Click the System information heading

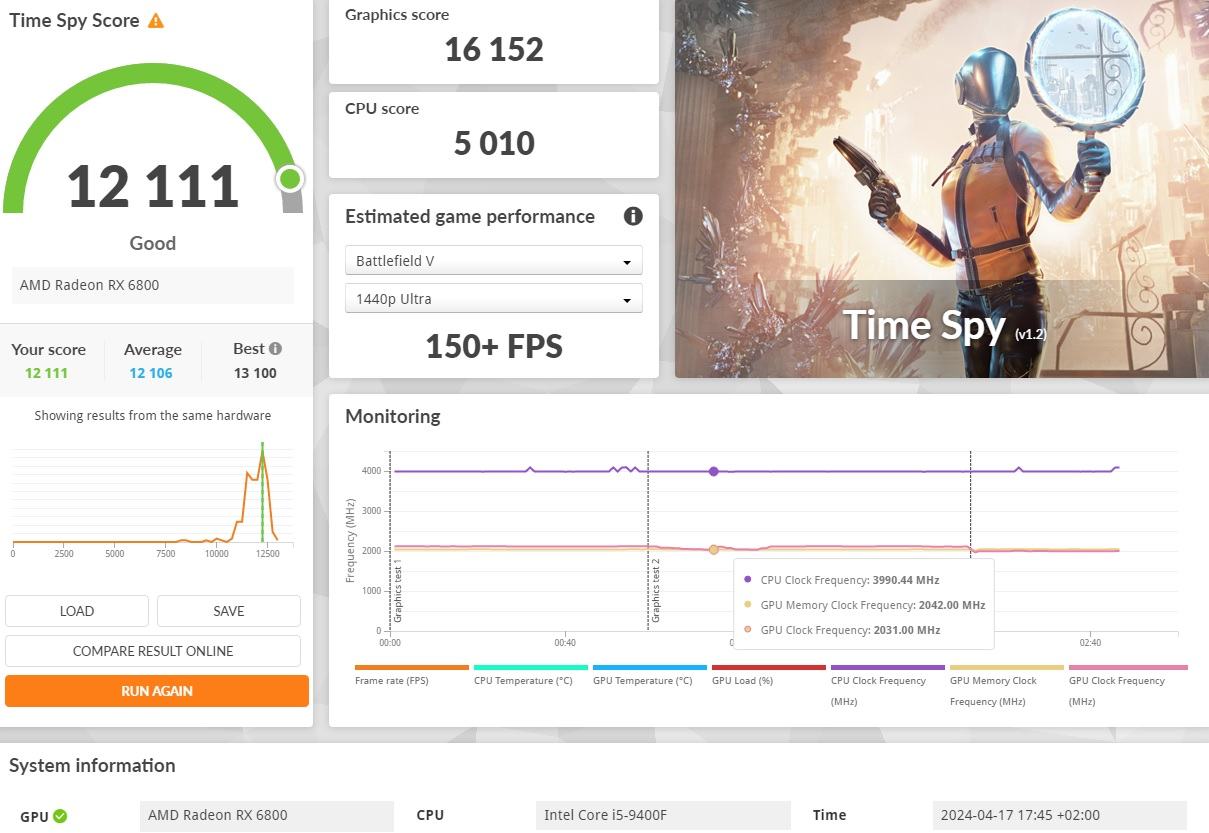(x=92, y=766)
